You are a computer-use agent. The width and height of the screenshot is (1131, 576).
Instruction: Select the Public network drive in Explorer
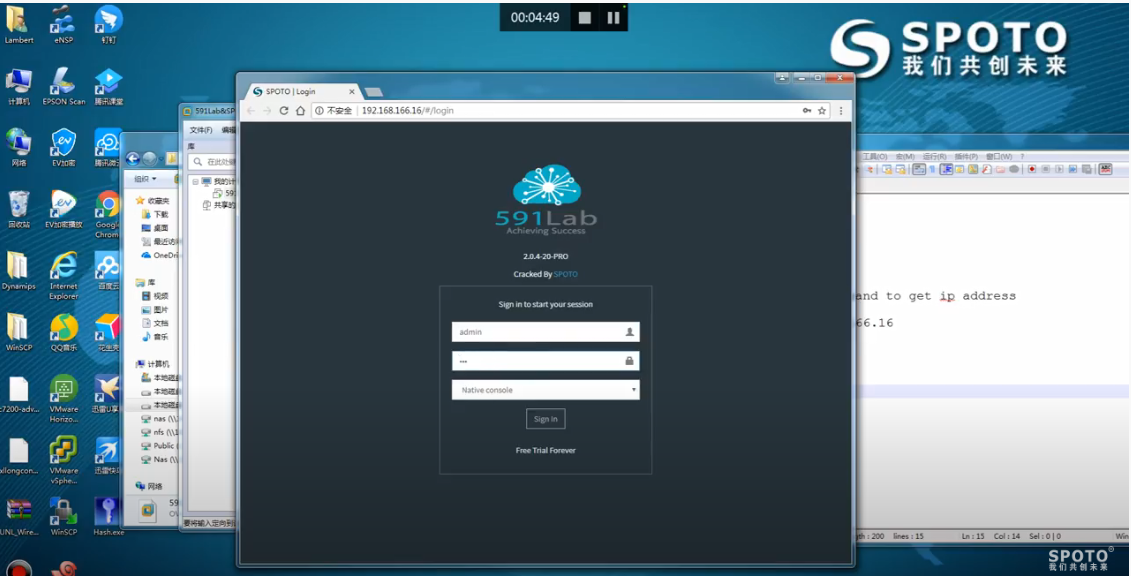159,446
